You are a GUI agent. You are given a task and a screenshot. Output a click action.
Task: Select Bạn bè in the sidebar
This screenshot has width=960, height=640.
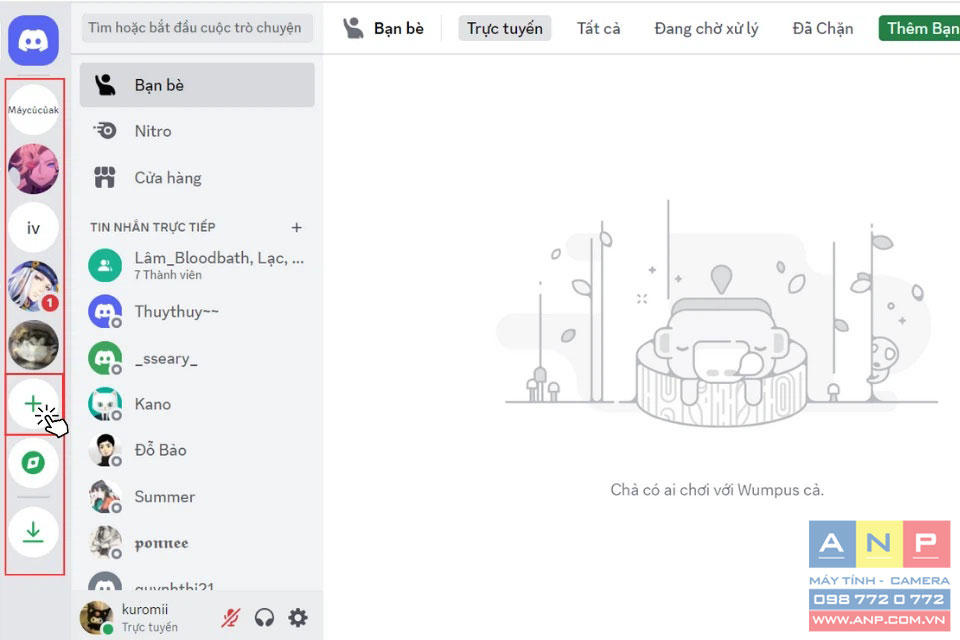coord(197,85)
